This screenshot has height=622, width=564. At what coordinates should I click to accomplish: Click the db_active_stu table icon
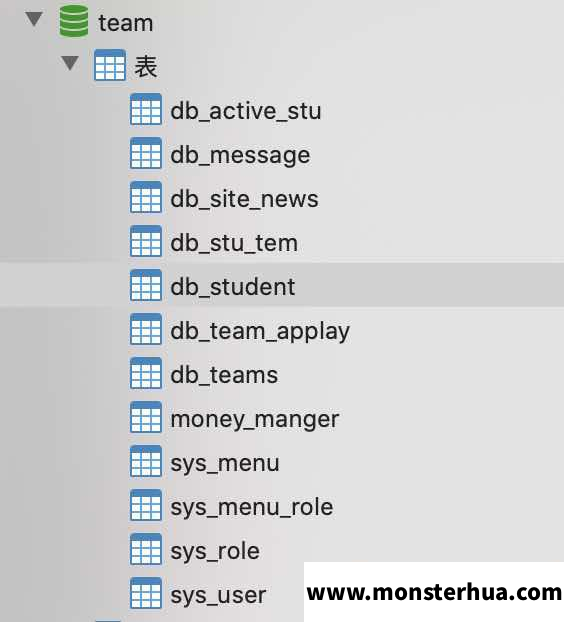[x=146, y=109]
